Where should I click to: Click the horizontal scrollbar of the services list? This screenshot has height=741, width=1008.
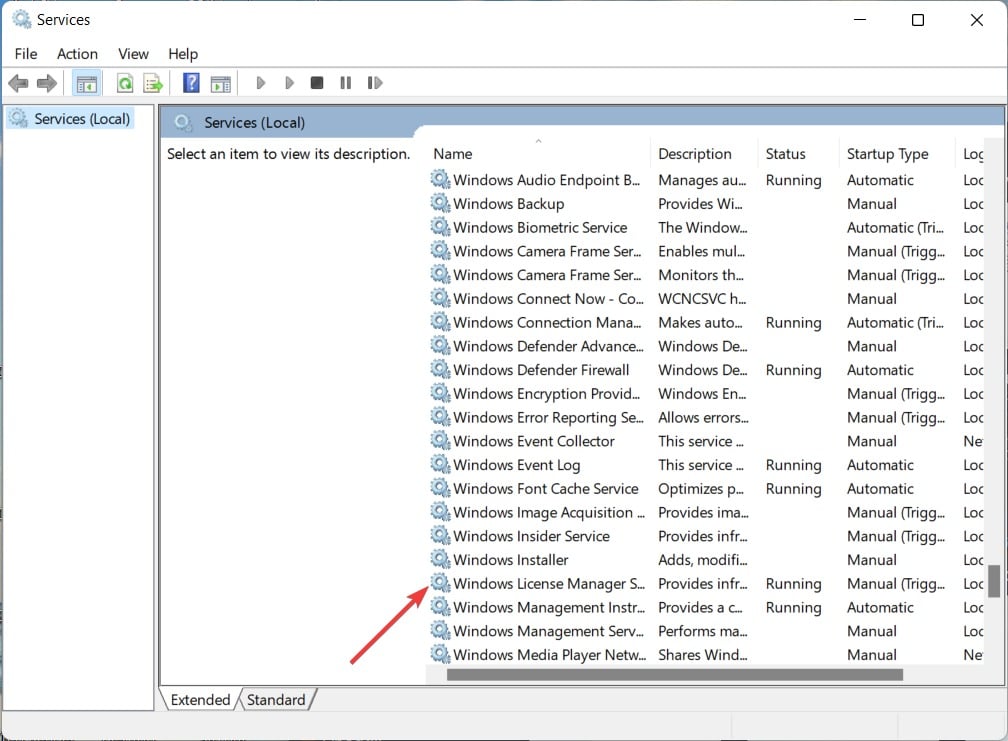(x=674, y=675)
